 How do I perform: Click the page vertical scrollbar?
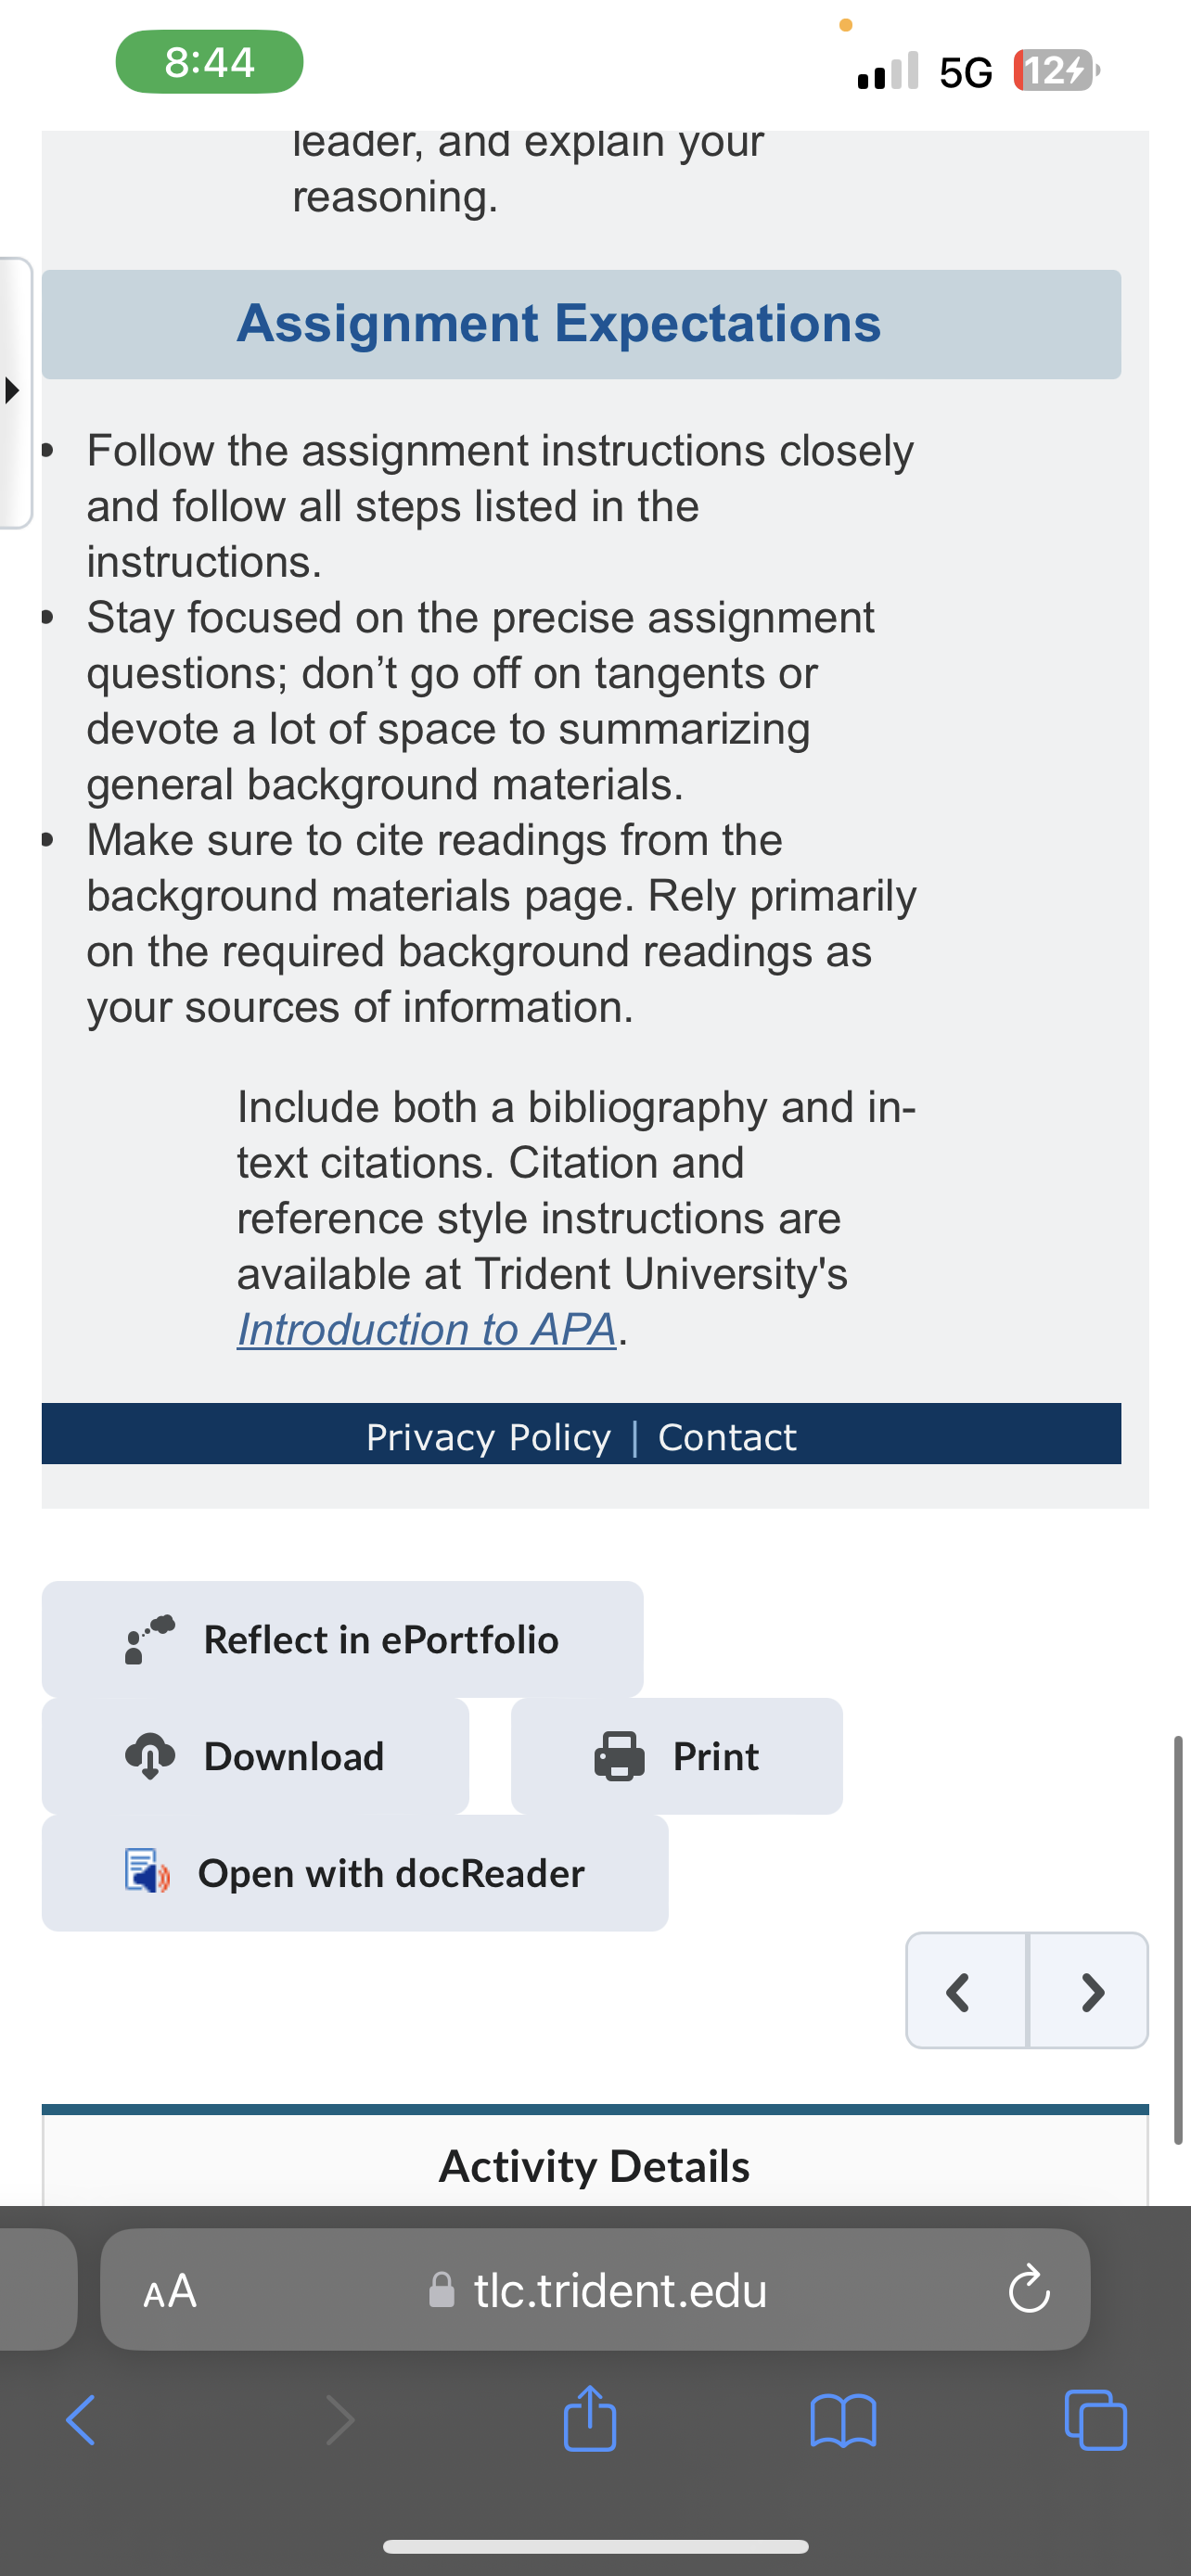[1179, 1940]
